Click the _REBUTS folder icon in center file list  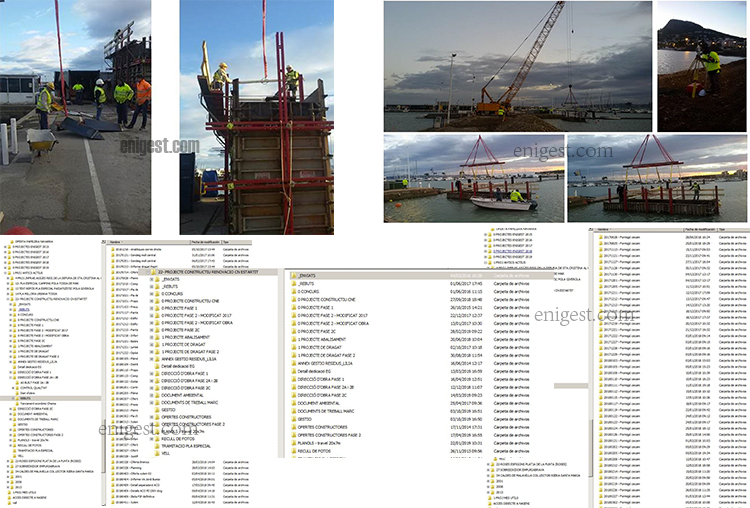click(294, 283)
